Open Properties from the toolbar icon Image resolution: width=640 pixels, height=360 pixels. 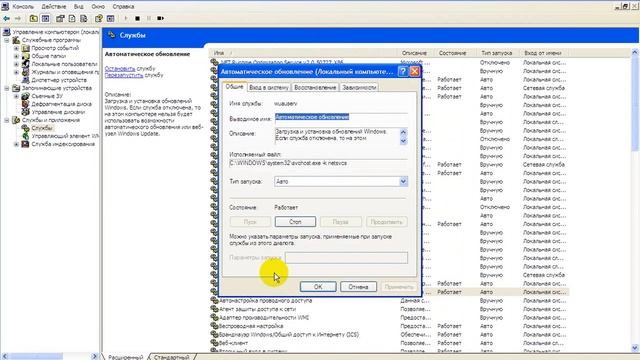tap(60, 18)
